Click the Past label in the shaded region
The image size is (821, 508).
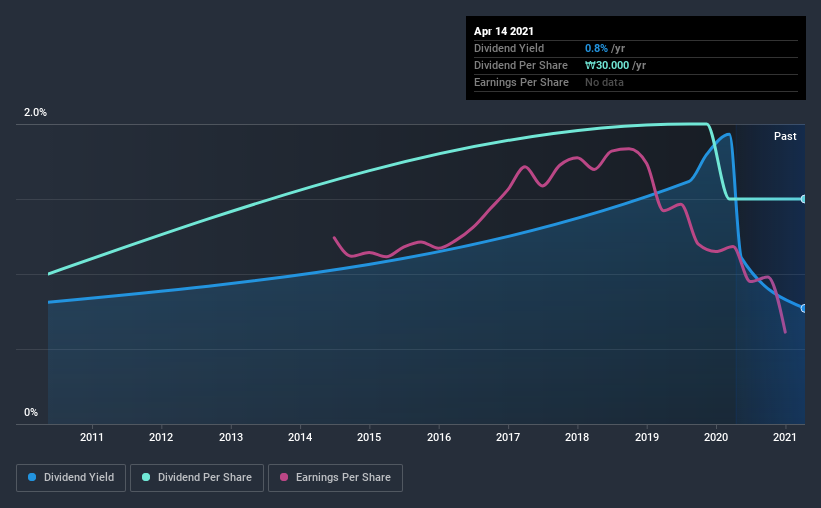point(785,136)
